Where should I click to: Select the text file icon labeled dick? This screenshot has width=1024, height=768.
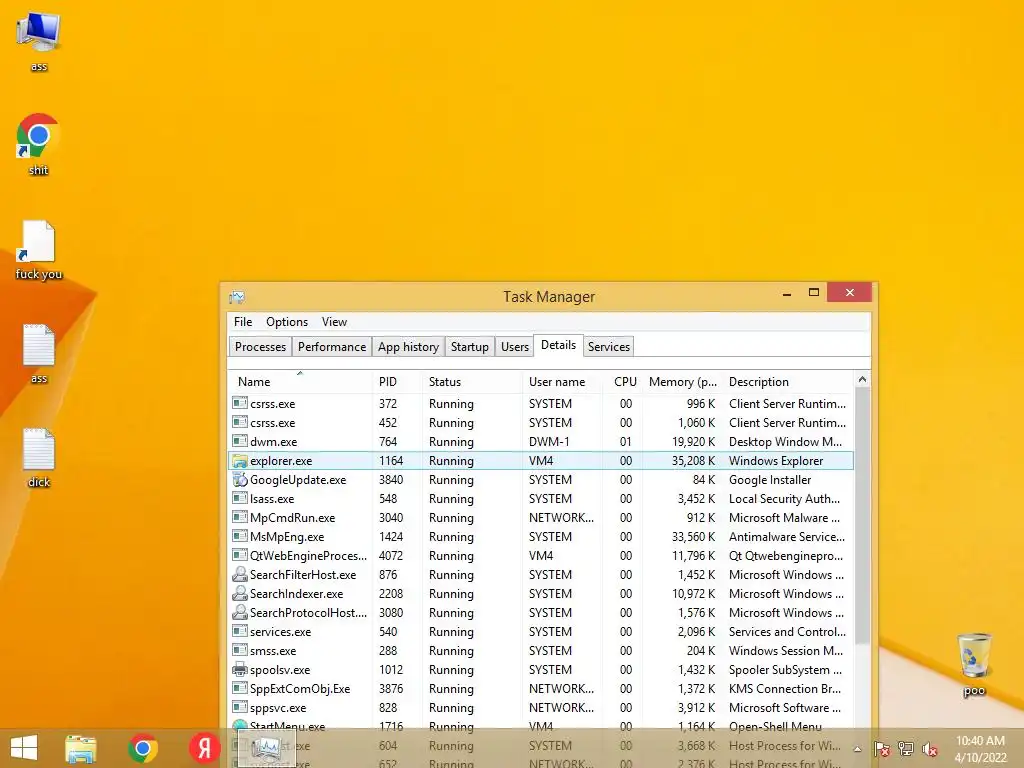(39, 458)
